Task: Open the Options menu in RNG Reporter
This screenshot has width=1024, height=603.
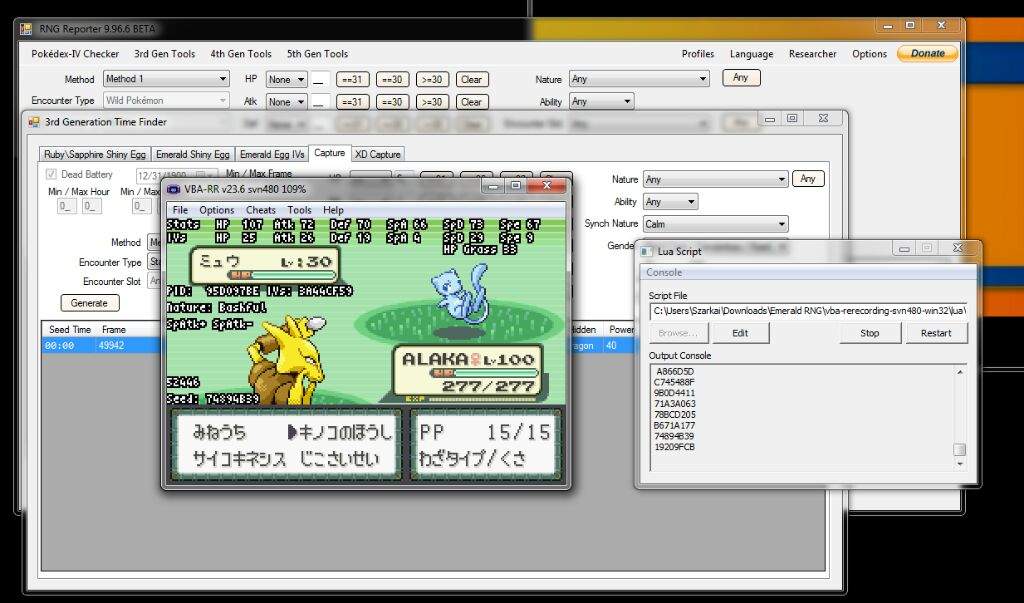Action: (x=869, y=54)
